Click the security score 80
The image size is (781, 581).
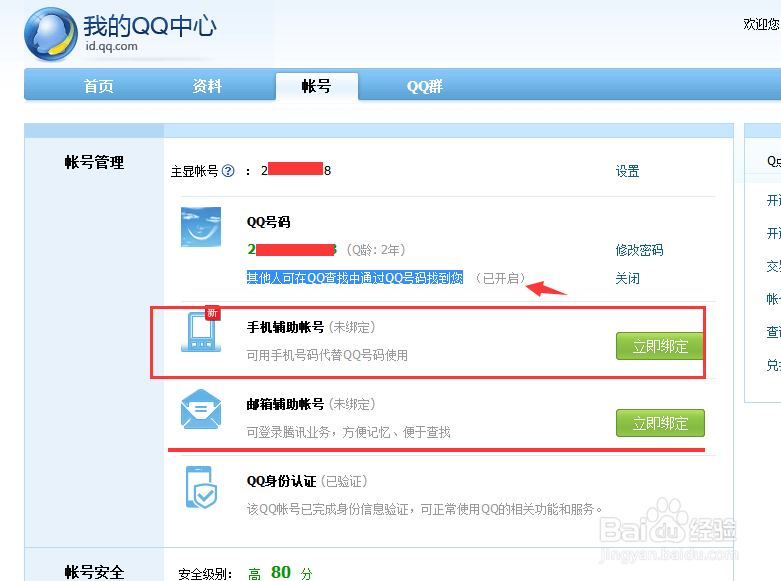pyautogui.click(x=281, y=572)
